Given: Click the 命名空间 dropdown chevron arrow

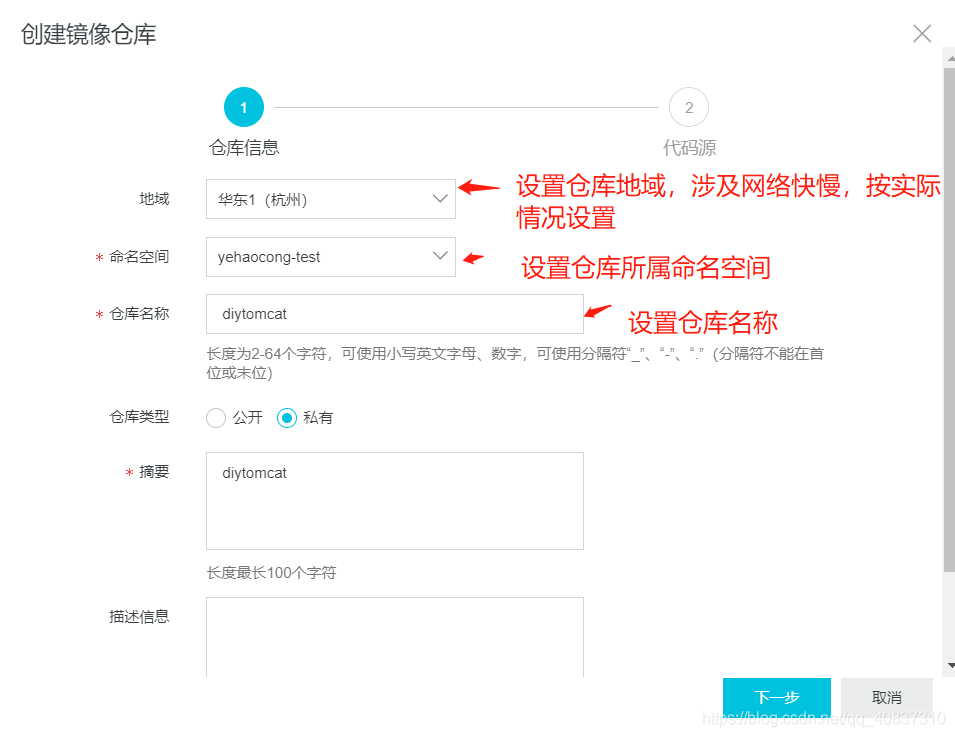Looking at the screenshot, I should (441, 257).
